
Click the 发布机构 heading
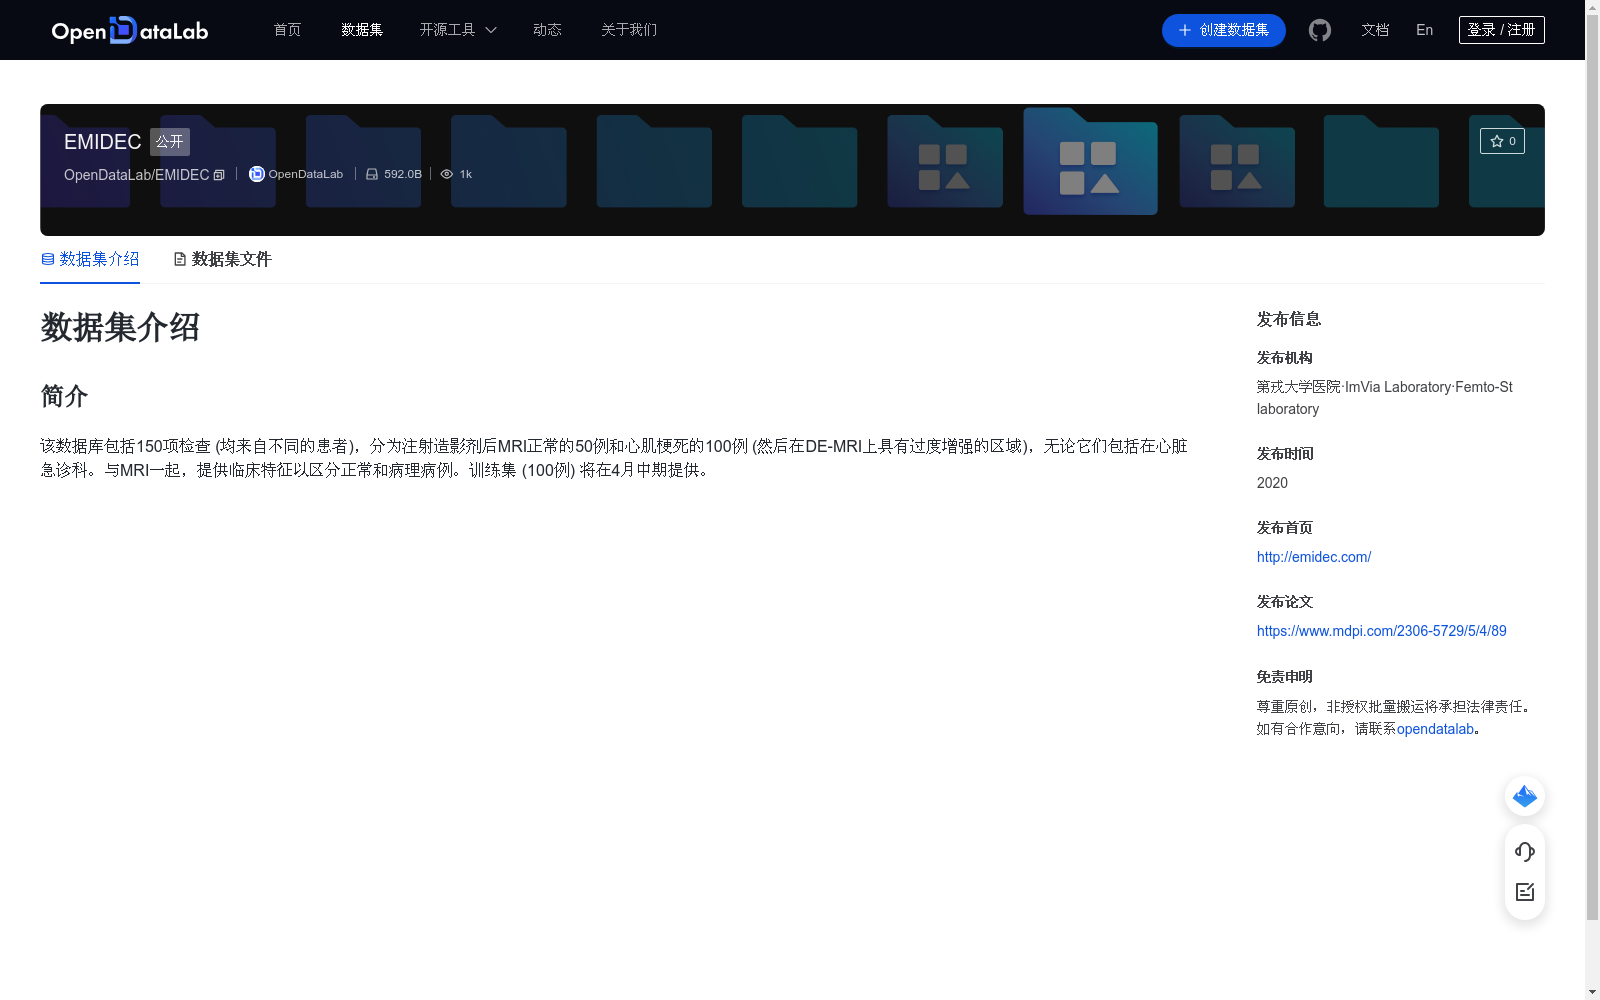1285,358
